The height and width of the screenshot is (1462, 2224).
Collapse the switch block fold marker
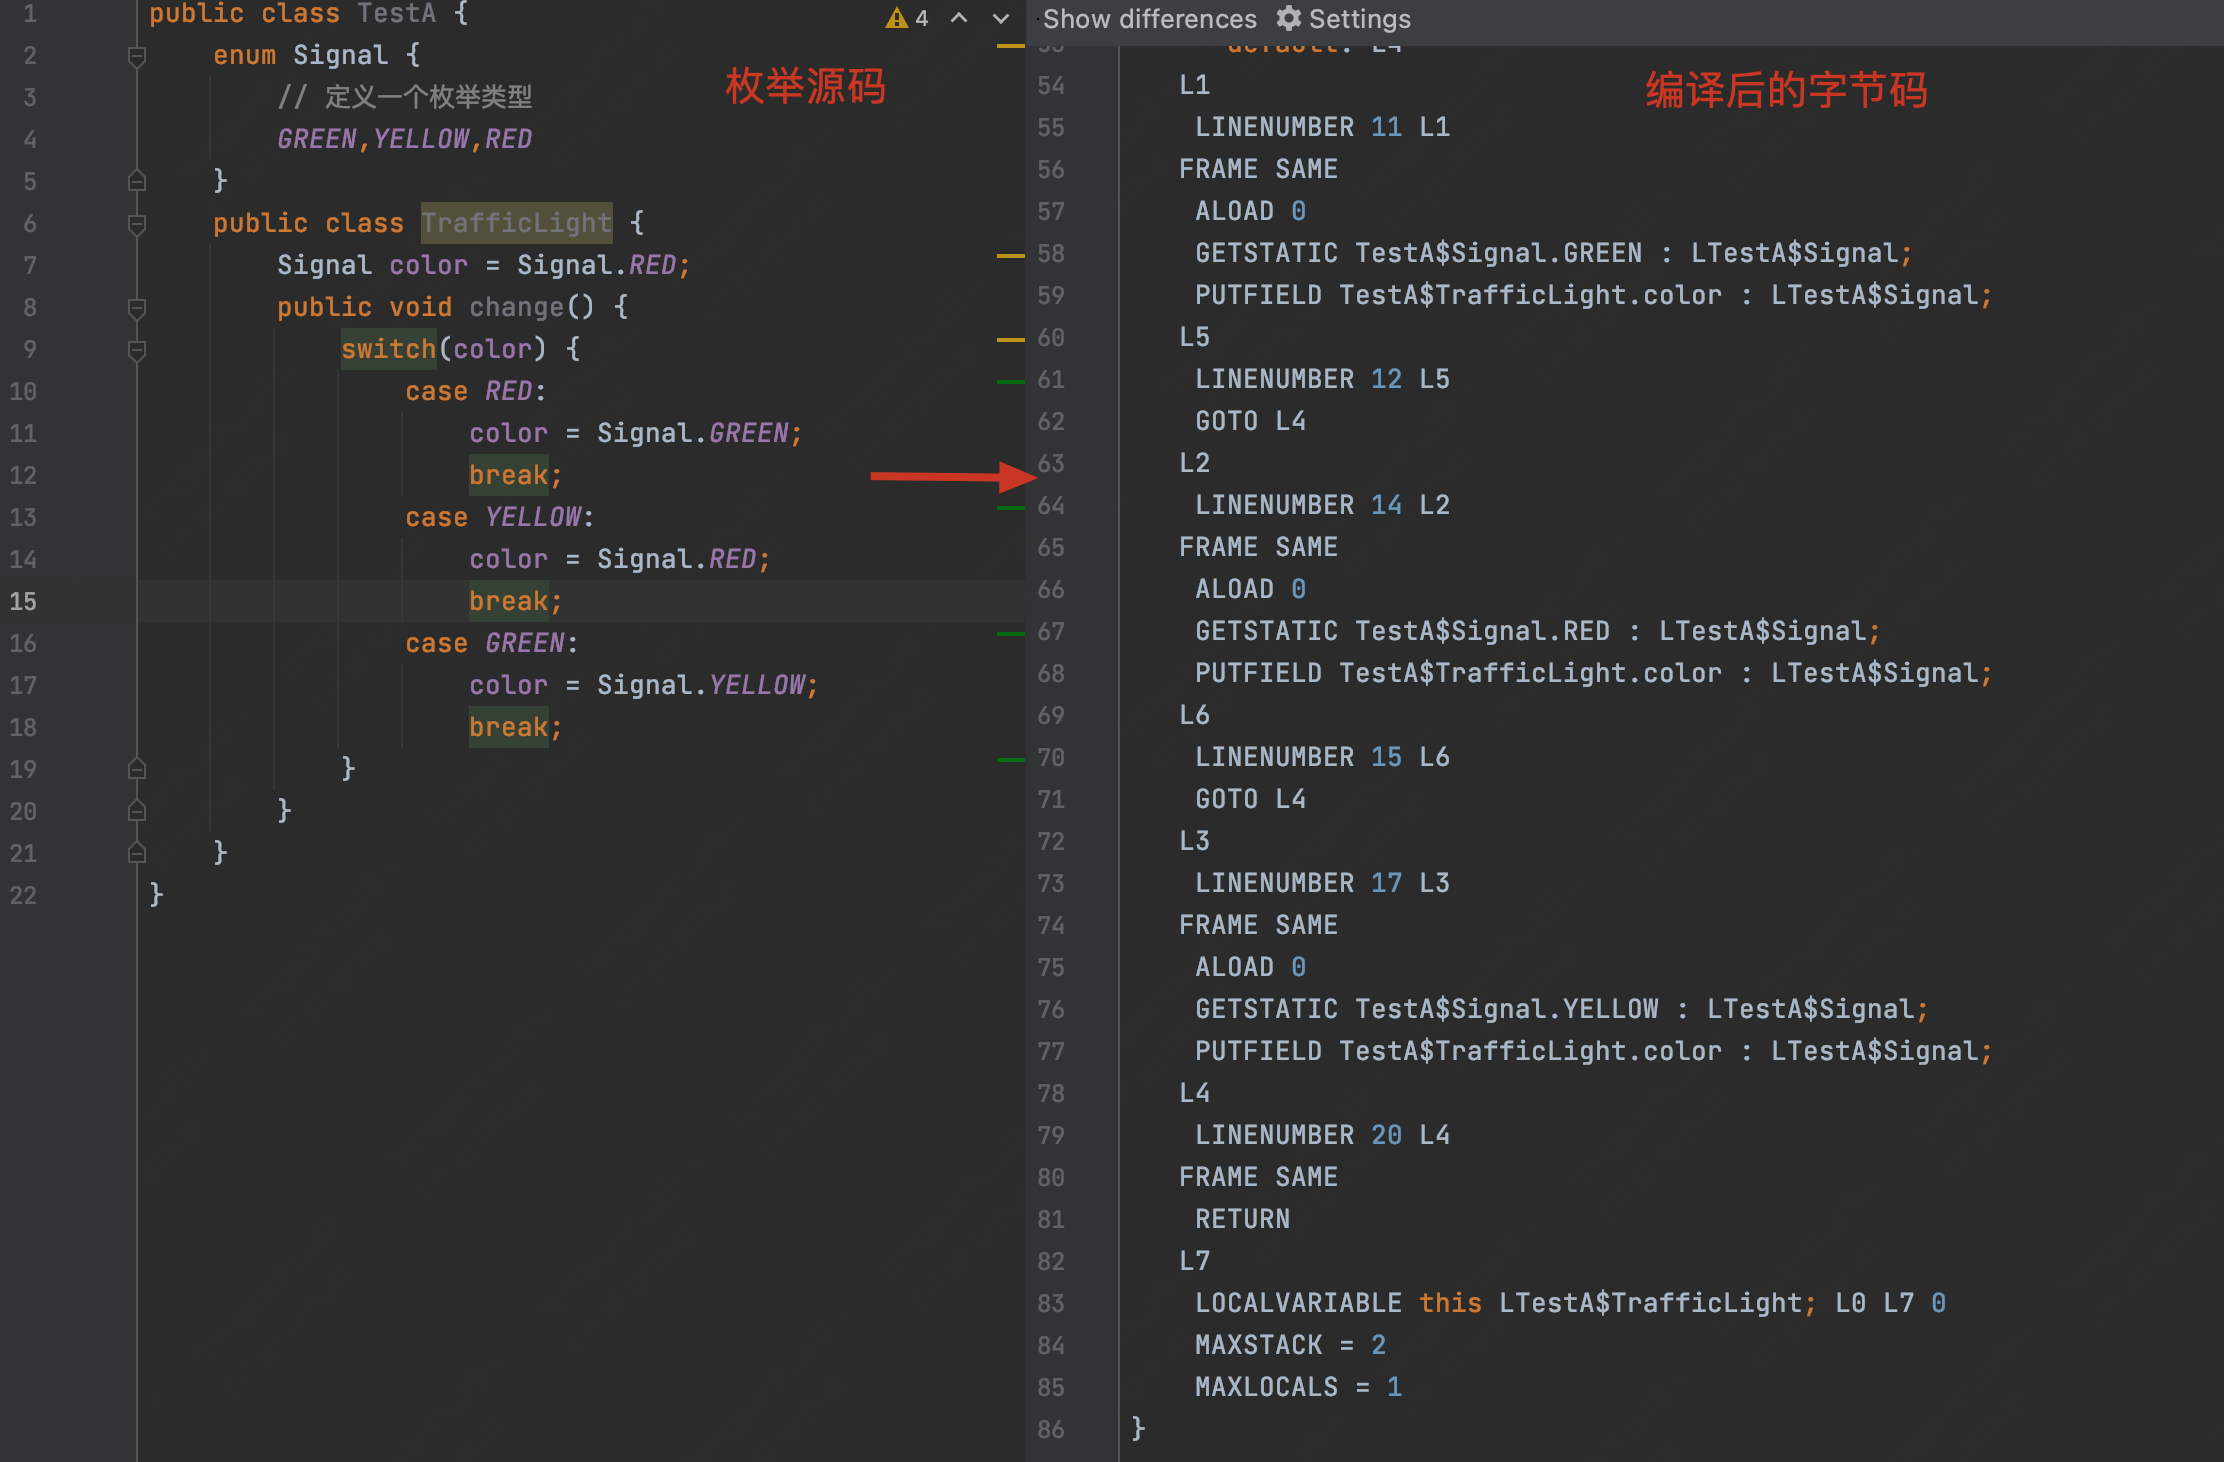[x=137, y=350]
